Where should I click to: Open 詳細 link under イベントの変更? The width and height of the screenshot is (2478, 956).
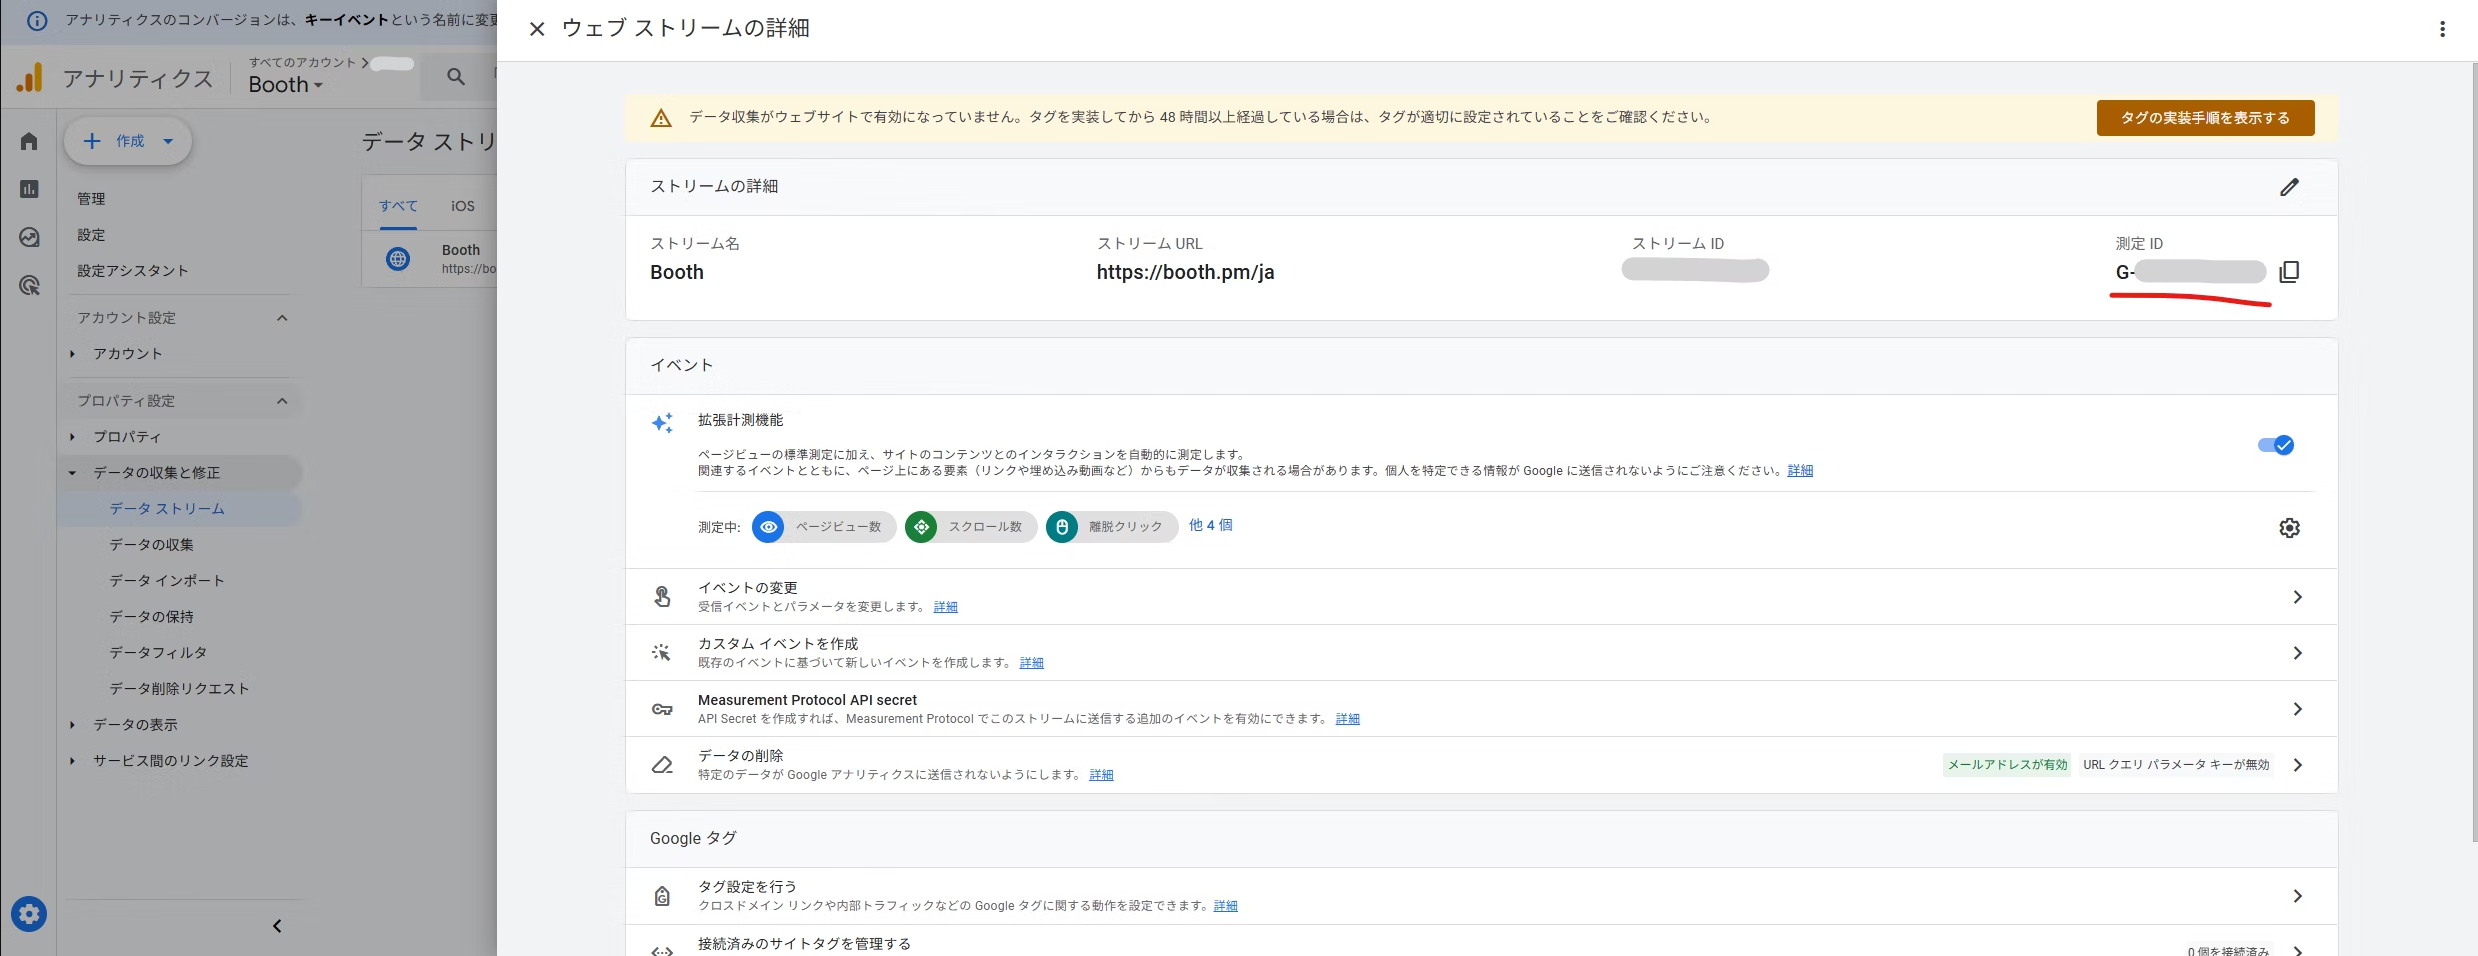[x=946, y=607]
